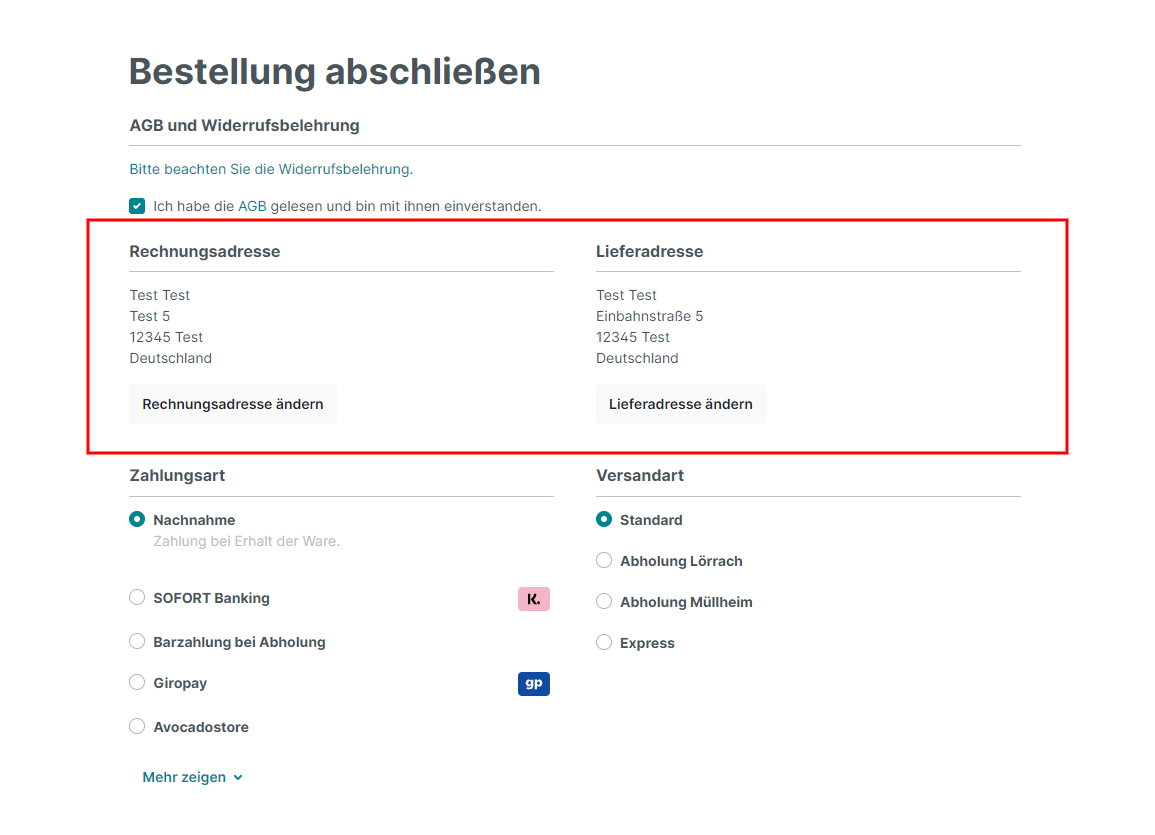Select Nachnahme payment method

click(x=137, y=520)
